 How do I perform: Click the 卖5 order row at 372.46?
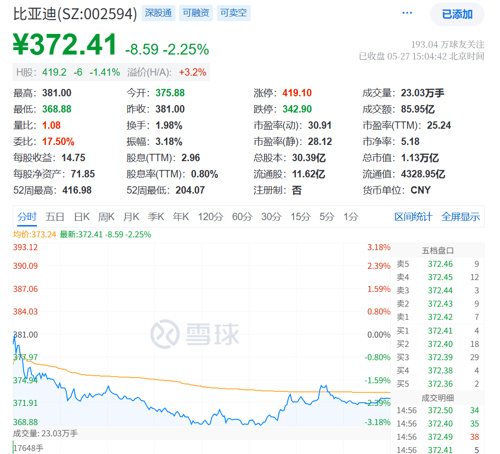click(x=438, y=264)
